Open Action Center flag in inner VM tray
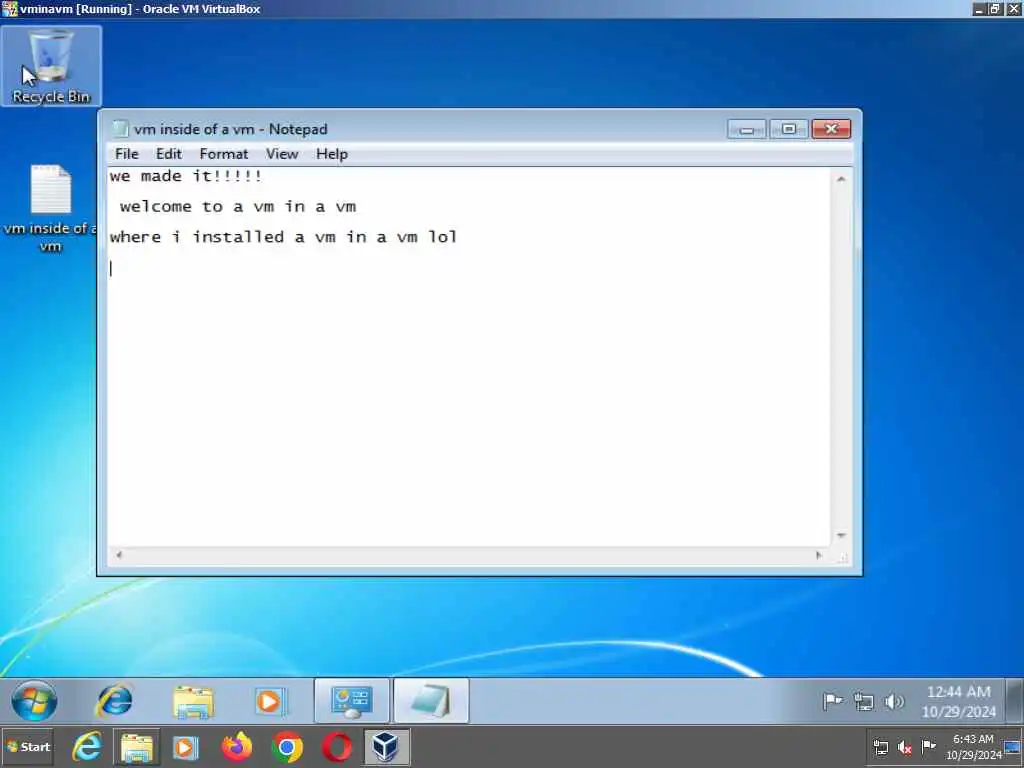The height and width of the screenshot is (768, 1024). 833,702
